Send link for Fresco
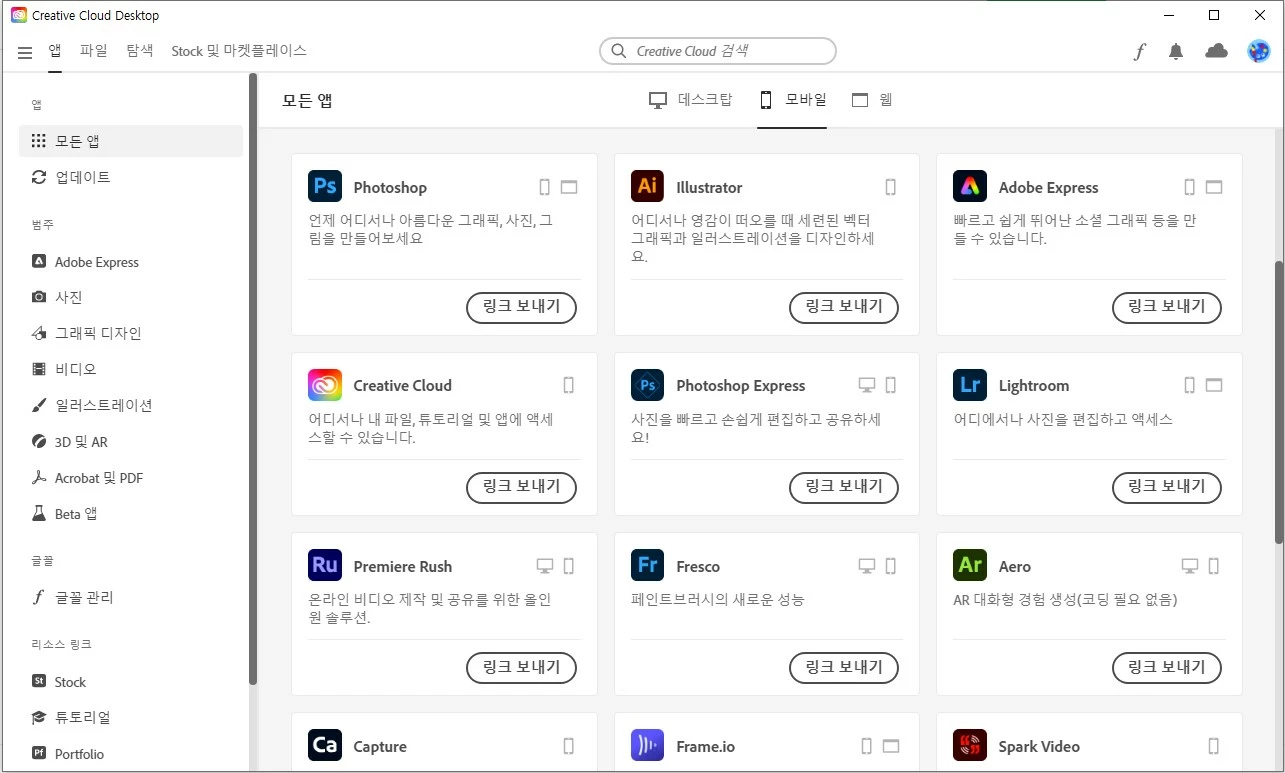 click(844, 667)
